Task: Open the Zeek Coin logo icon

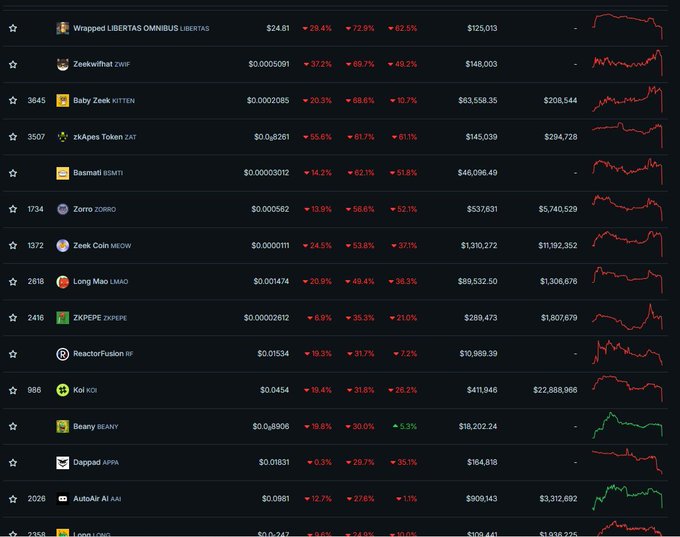Action: [x=62, y=246]
